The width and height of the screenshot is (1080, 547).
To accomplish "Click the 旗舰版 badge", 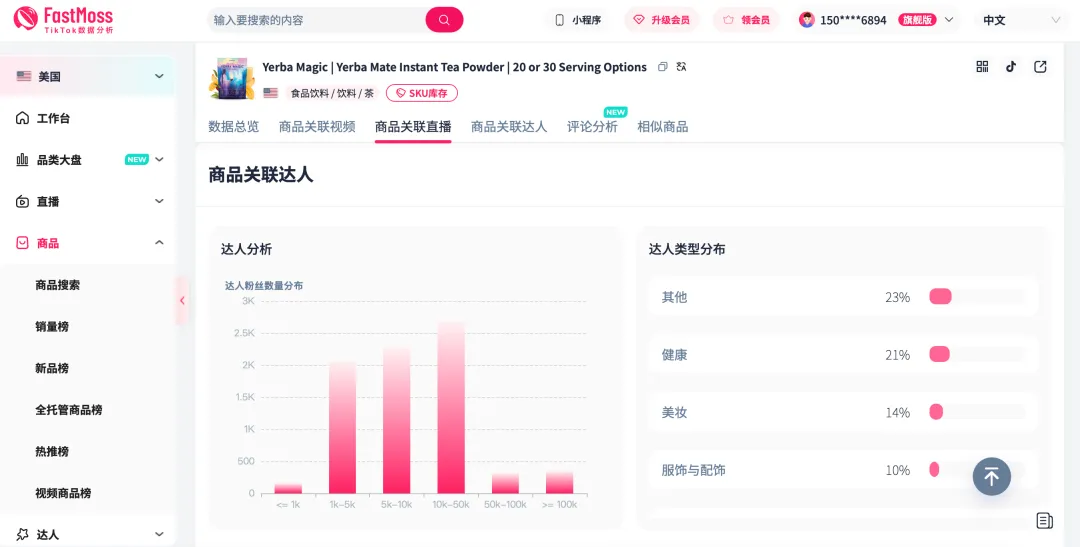I will pos(917,20).
